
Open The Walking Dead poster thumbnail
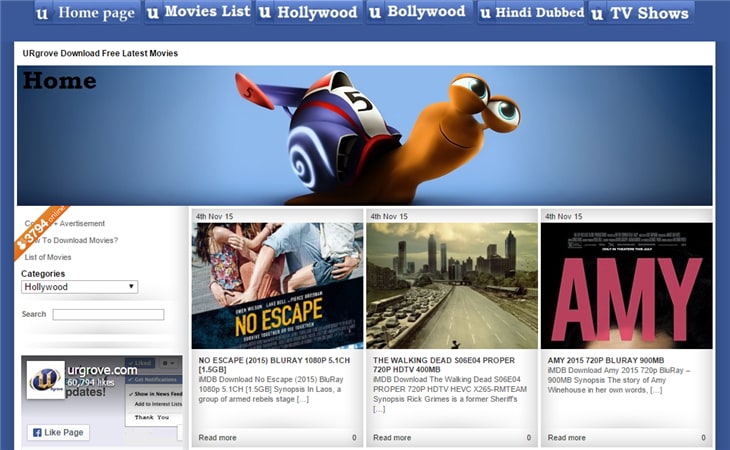pos(452,286)
